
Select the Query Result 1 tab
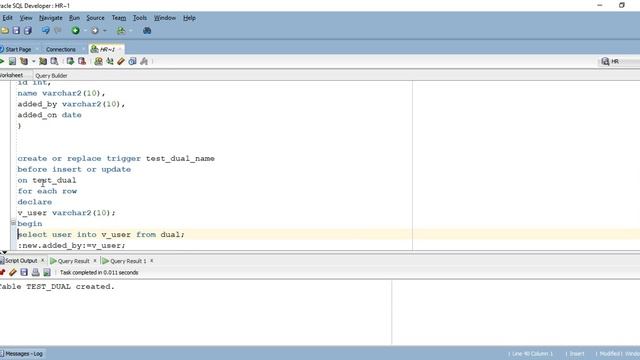click(128, 261)
